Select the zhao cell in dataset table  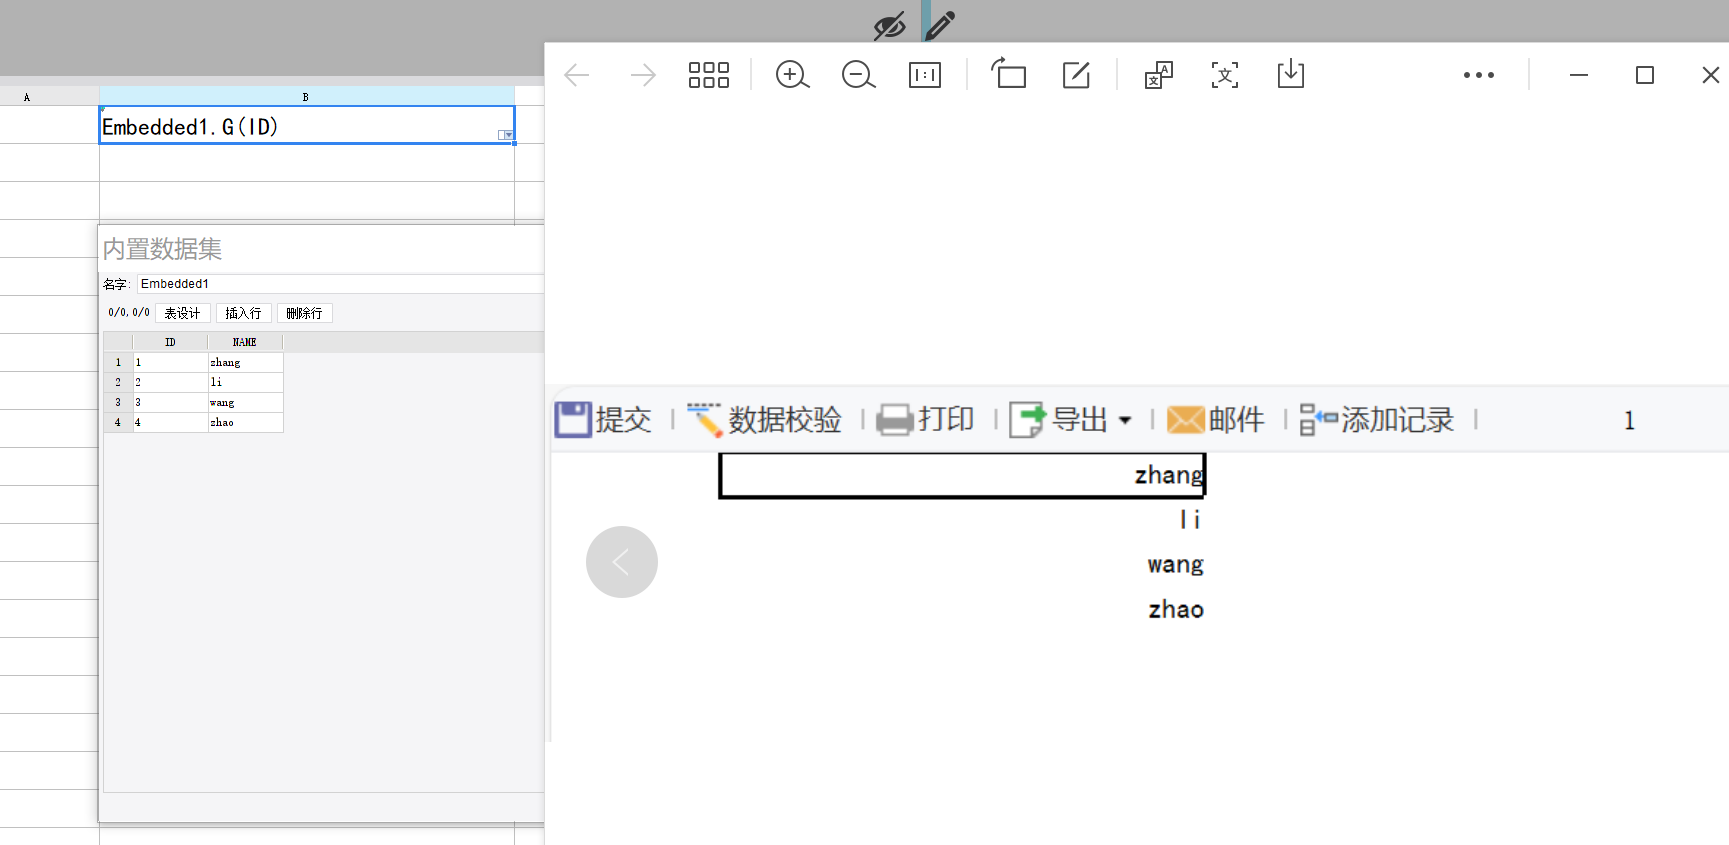tap(245, 422)
